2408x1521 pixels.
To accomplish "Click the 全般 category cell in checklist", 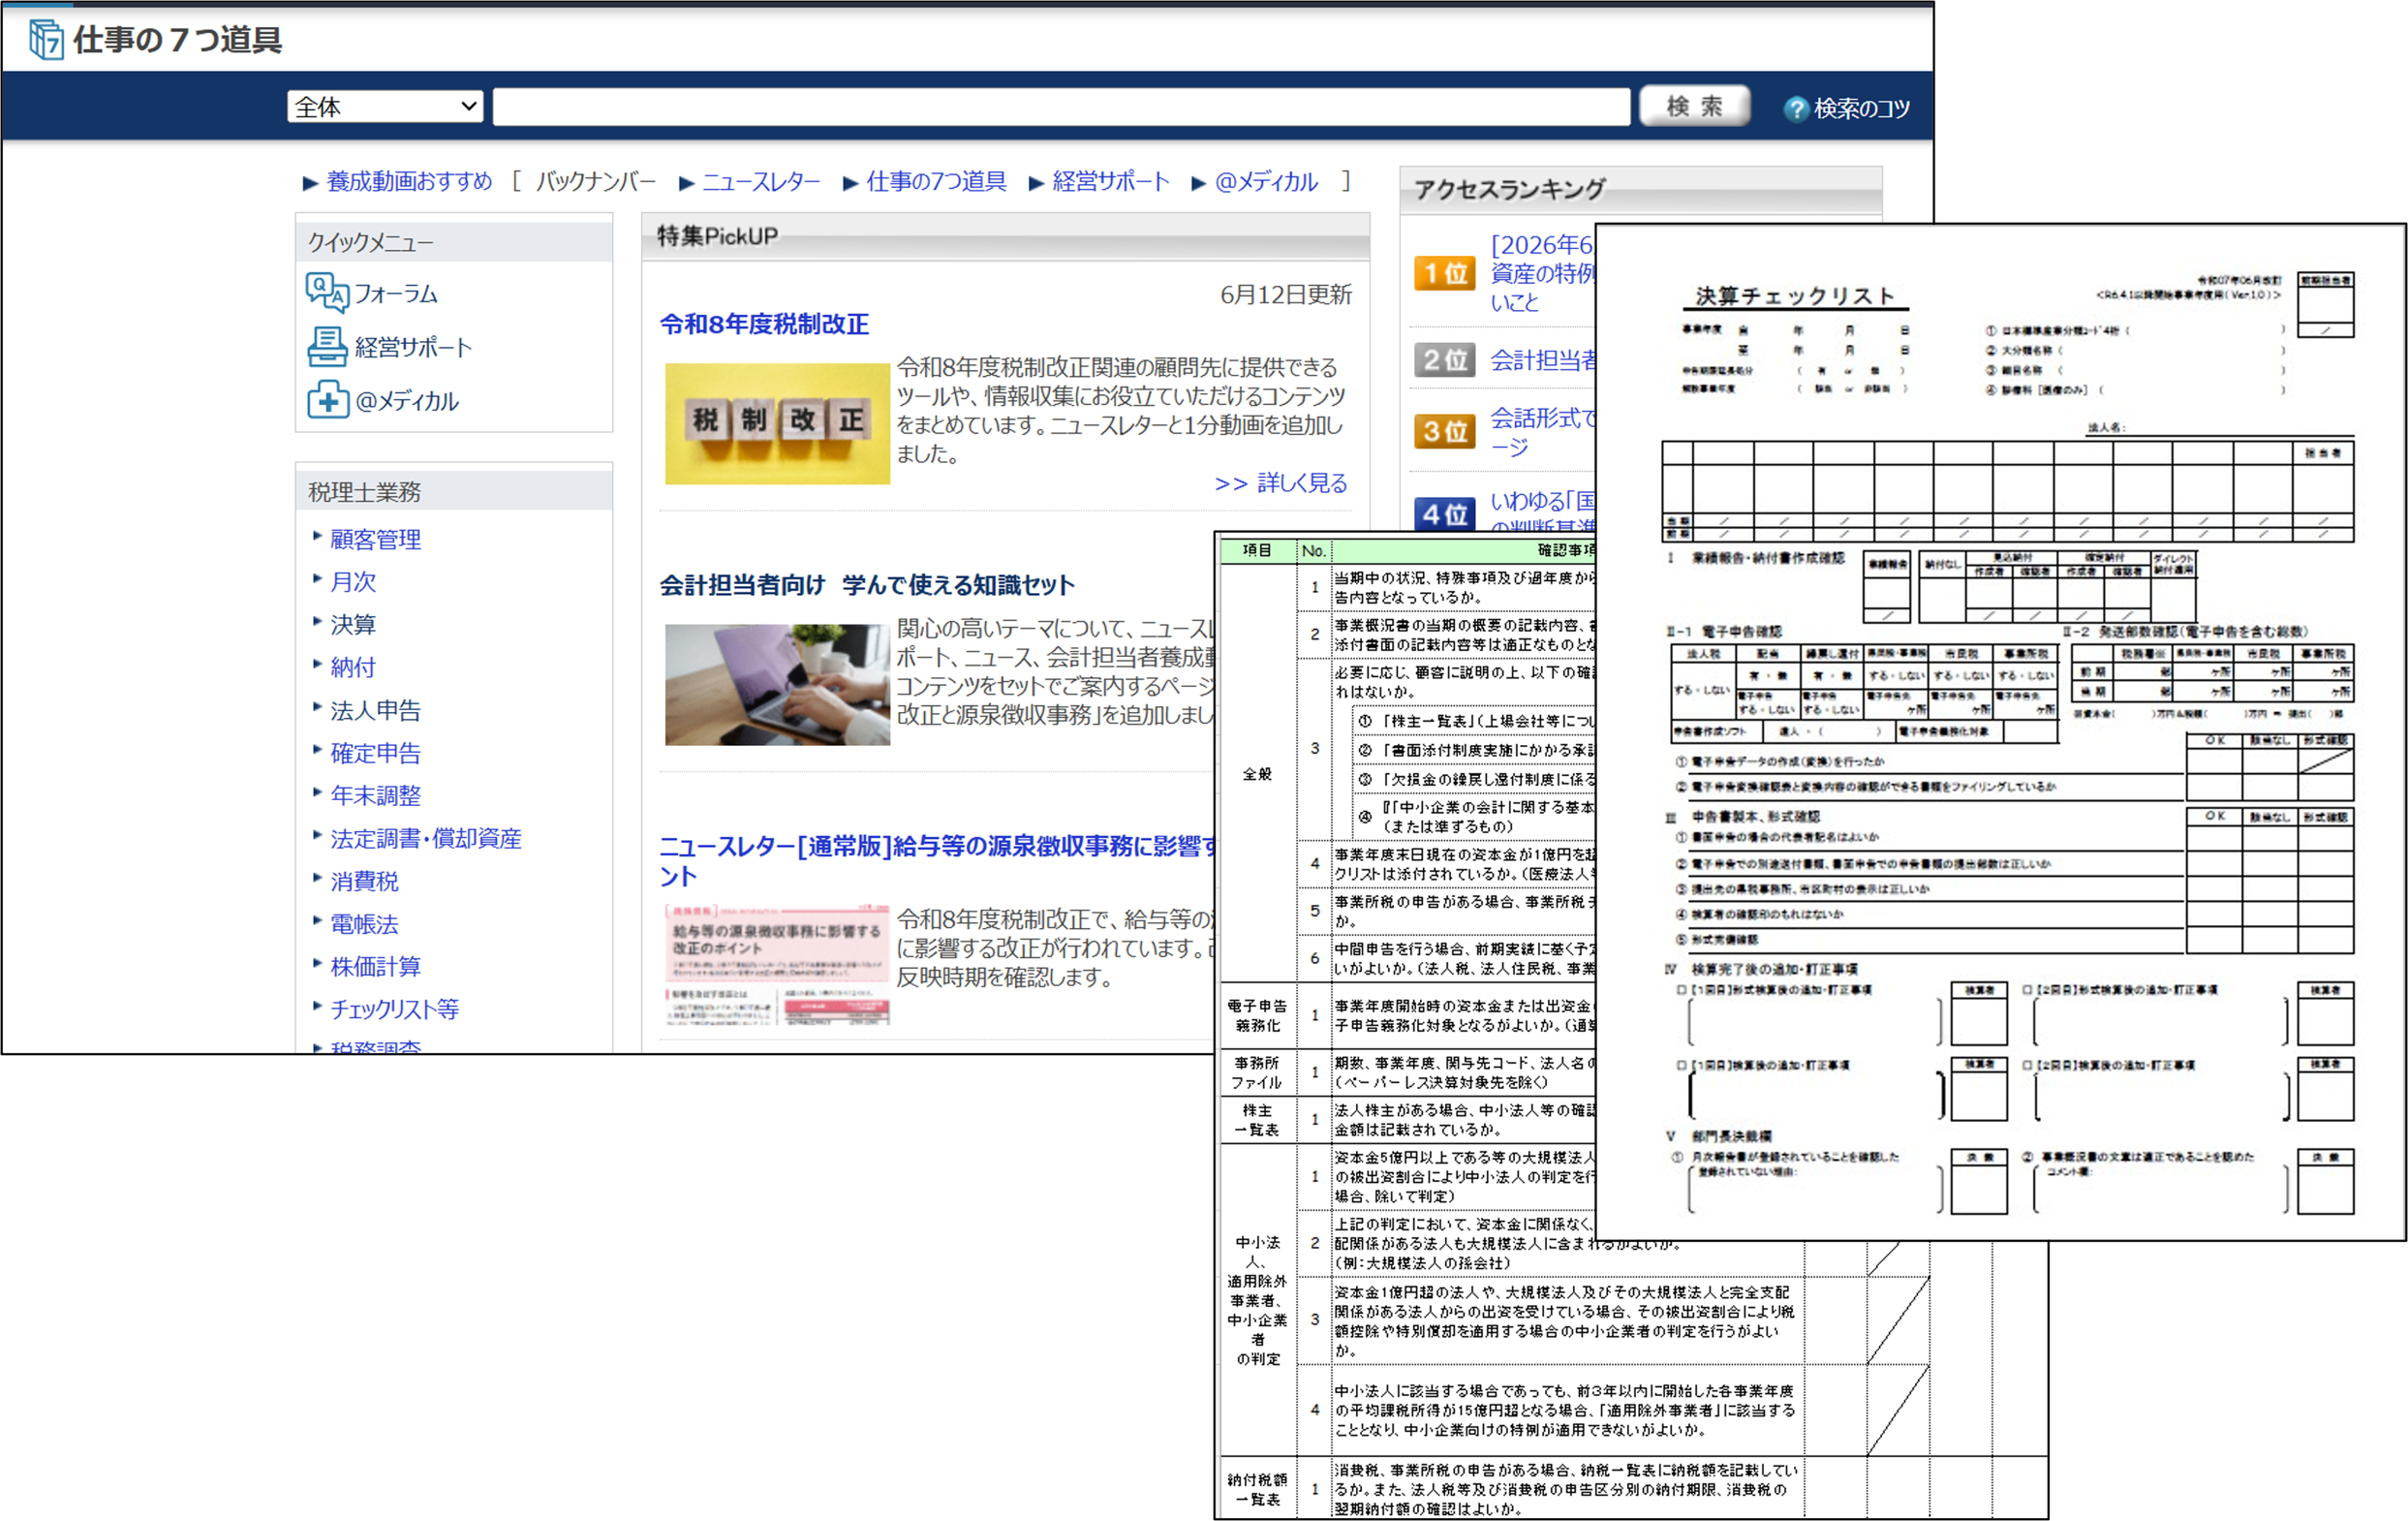I will coord(1257,774).
